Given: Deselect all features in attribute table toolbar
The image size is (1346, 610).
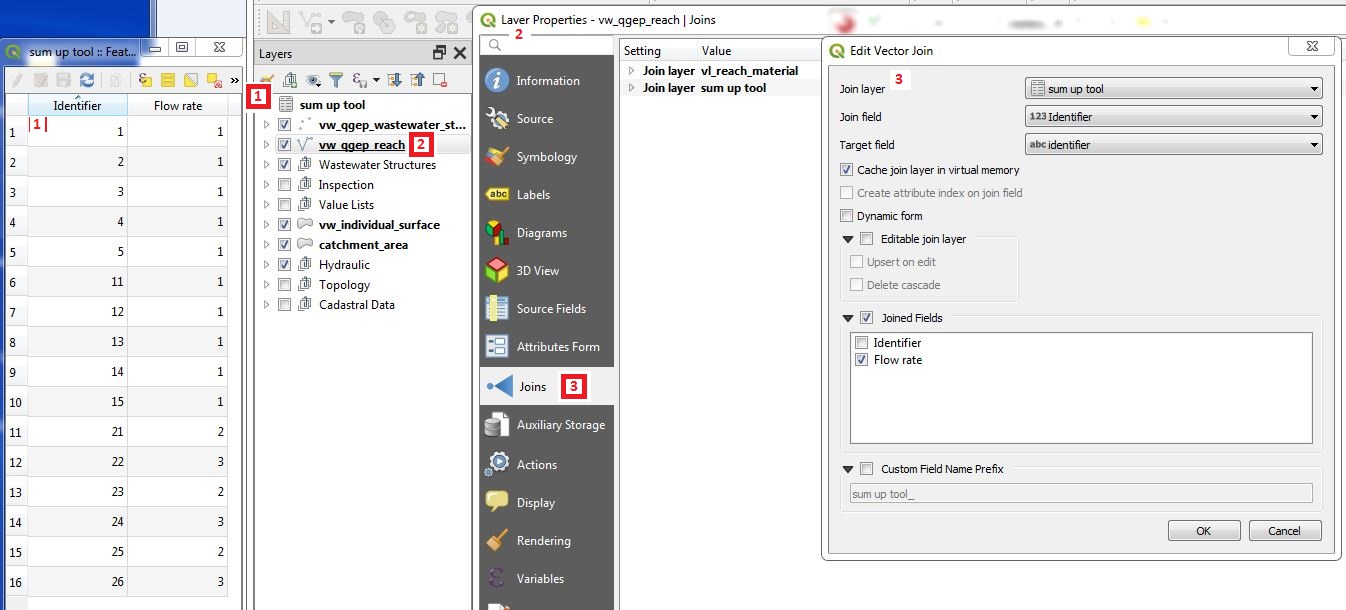Looking at the screenshot, I should tap(214, 80).
